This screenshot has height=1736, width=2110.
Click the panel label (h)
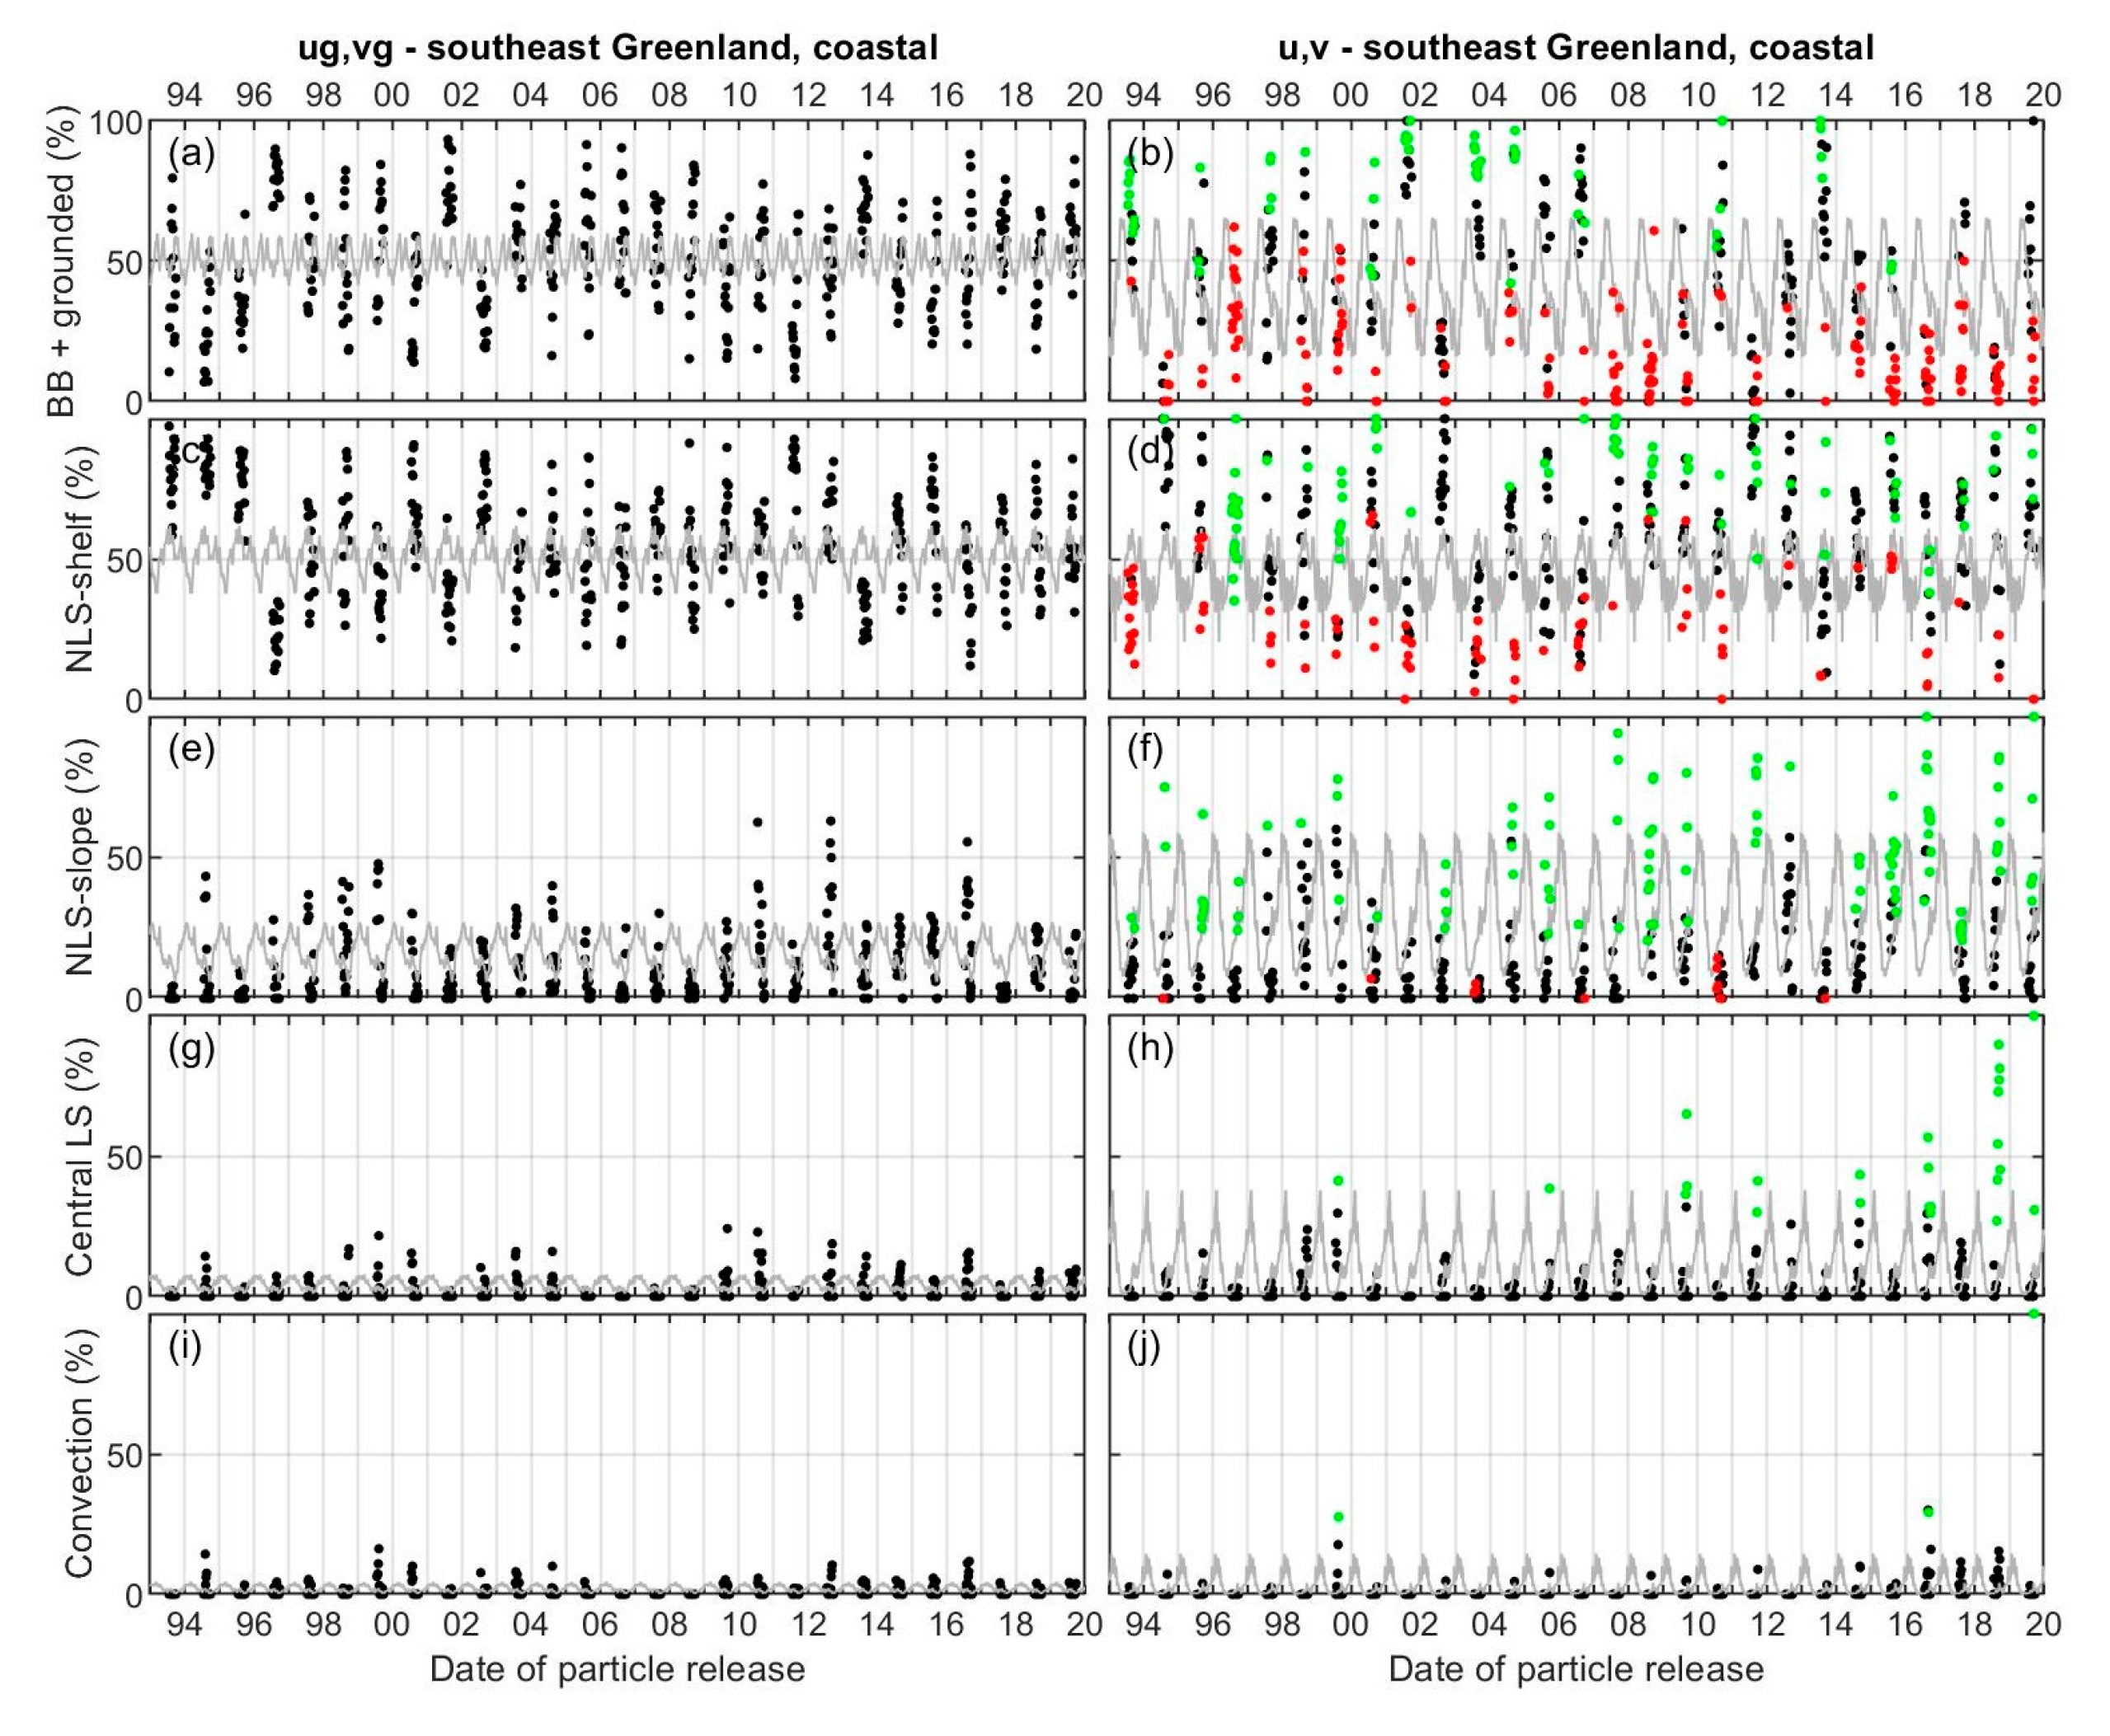click(x=1152, y=1049)
